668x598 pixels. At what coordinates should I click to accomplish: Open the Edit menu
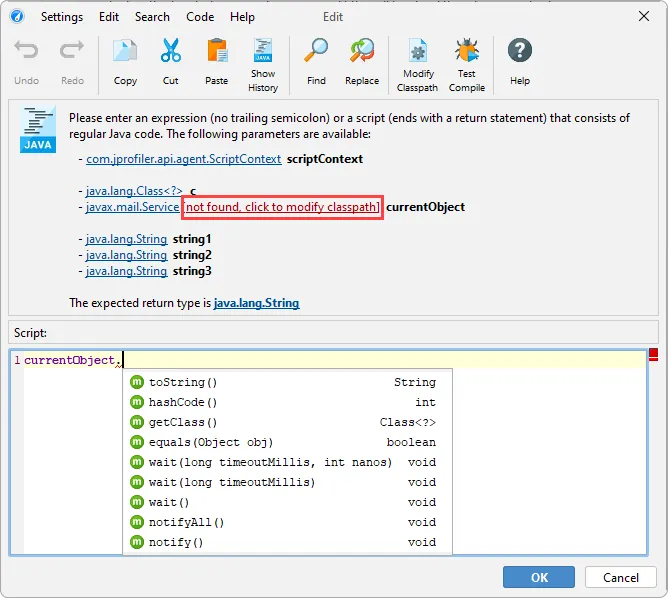coord(109,17)
